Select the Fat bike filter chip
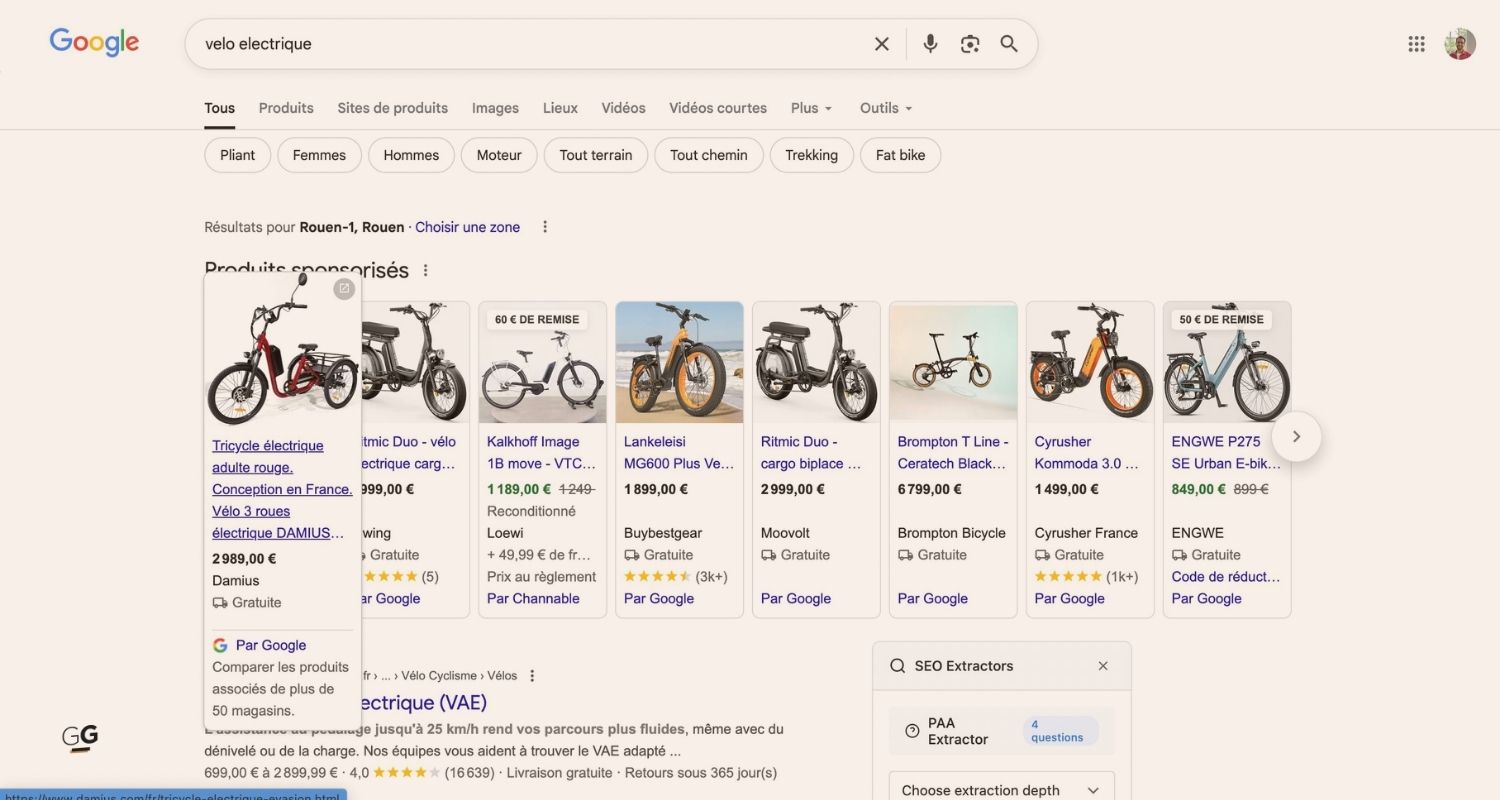 click(x=899, y=155)
